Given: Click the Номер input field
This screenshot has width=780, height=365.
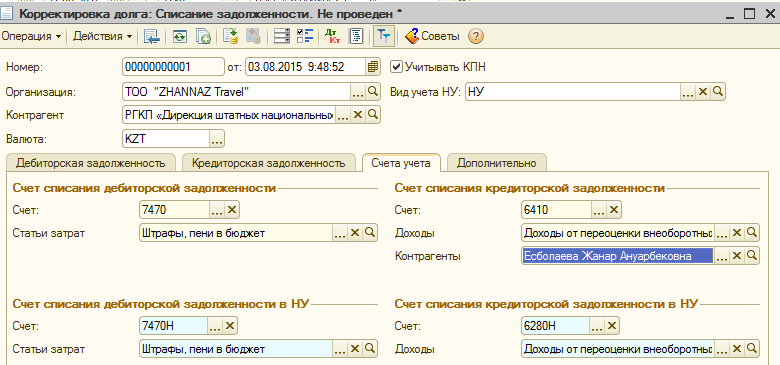Looking at the screenshot, I should (173, 66).
